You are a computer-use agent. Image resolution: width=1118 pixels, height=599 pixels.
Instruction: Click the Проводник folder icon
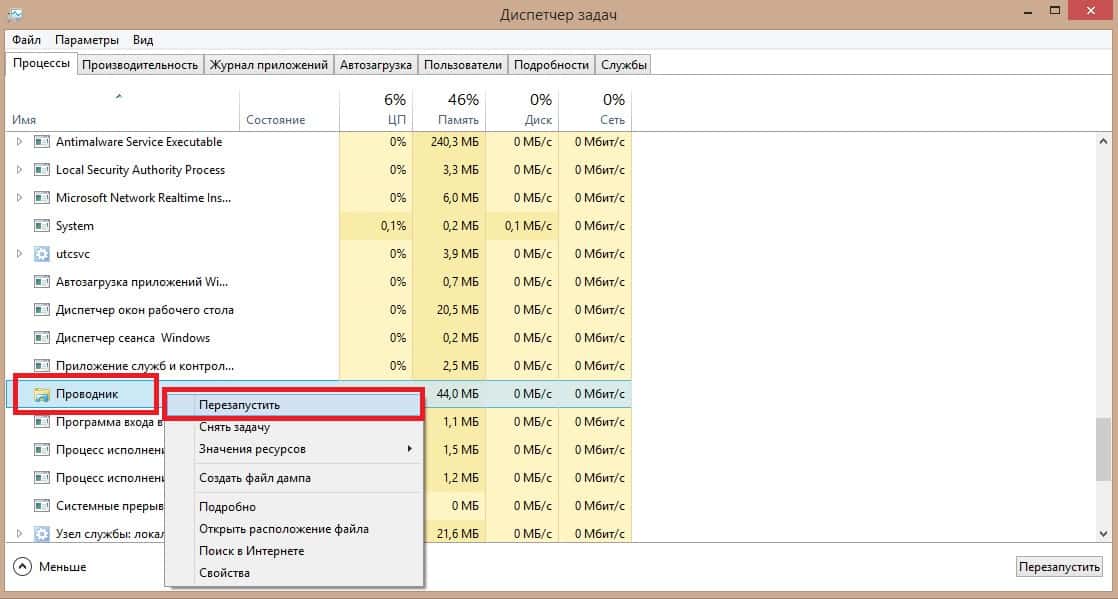click(x=42, y=394)
